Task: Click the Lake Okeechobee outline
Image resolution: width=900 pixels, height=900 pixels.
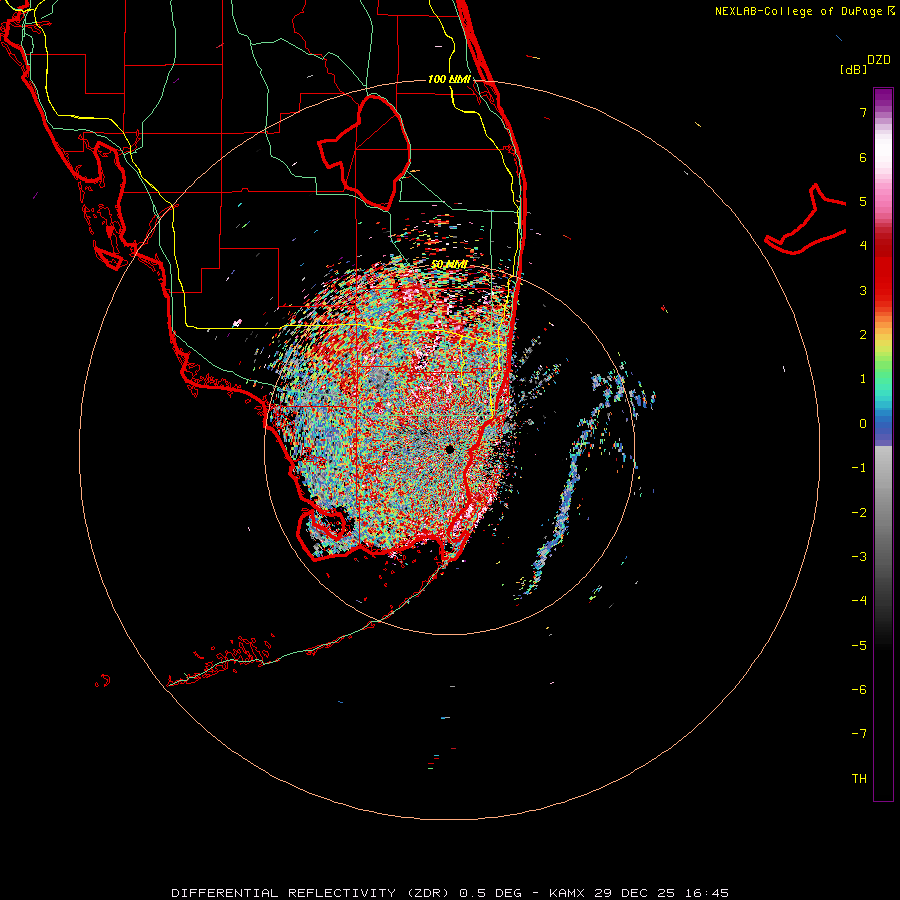Action: coord(365,152)
